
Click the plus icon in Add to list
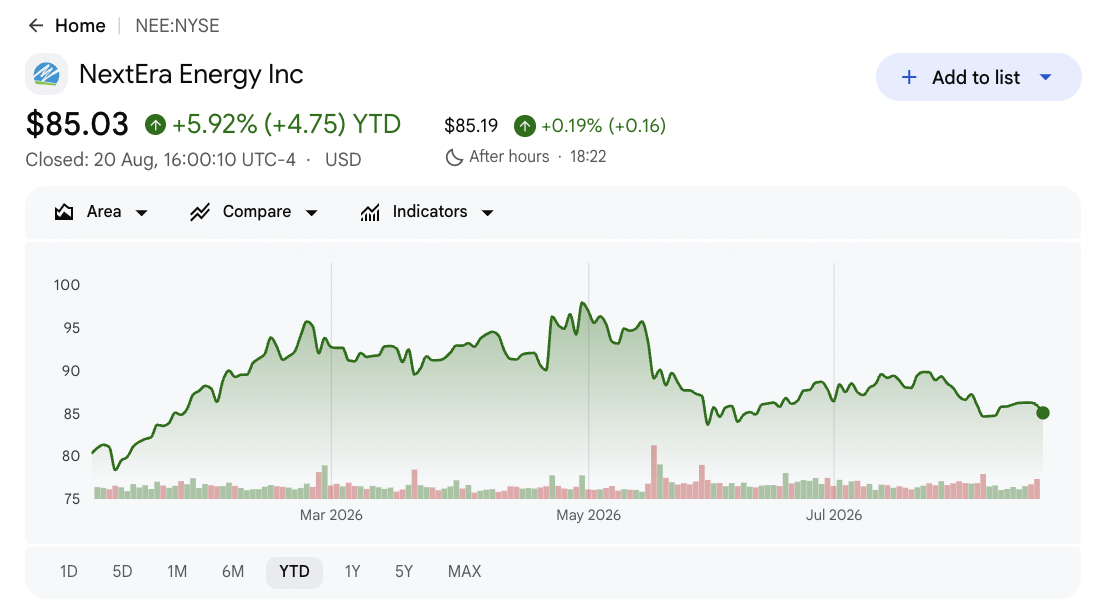coord(908,77)
